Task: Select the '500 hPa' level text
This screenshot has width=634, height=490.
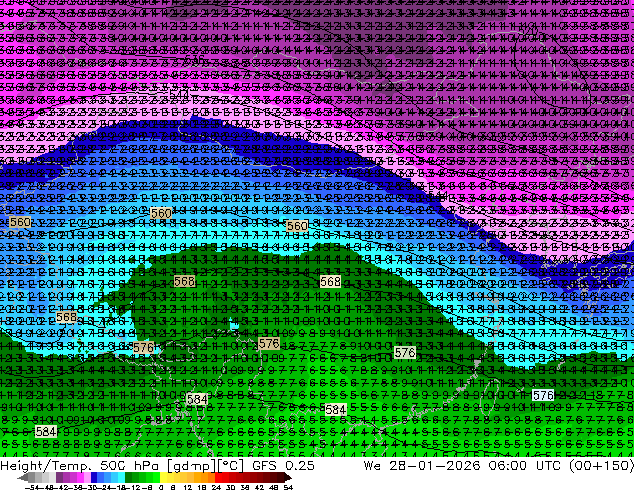Action: pyautogui.click(x=129, y=466)
